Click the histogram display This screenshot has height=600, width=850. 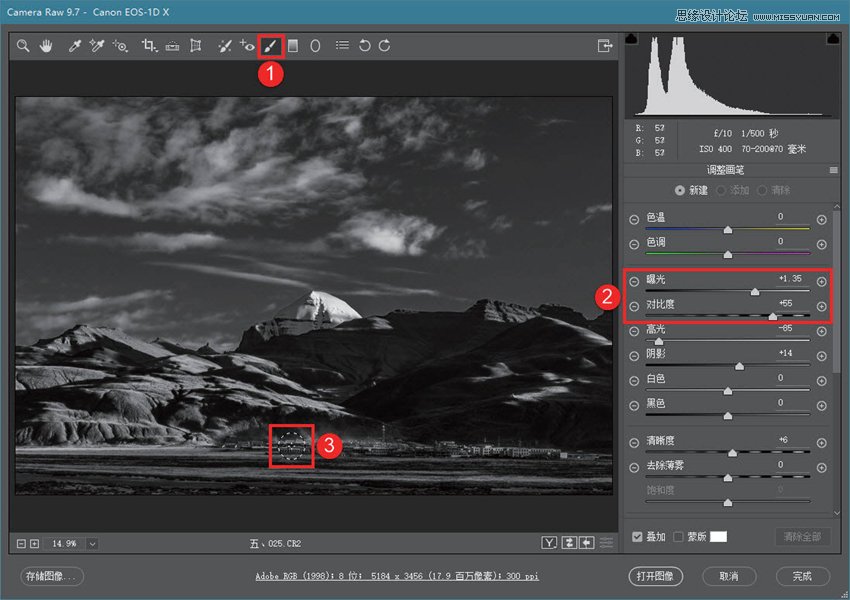pos(732,76)
